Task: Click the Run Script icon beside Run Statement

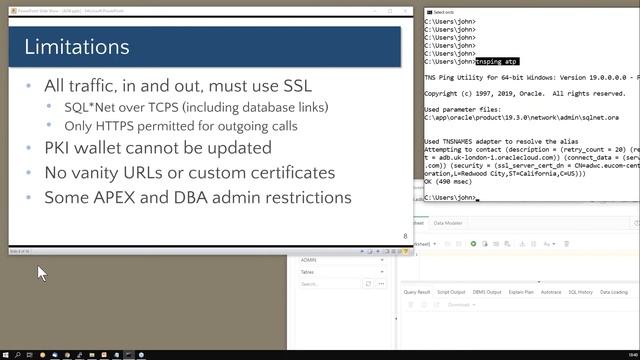Action: pos(484,244)
